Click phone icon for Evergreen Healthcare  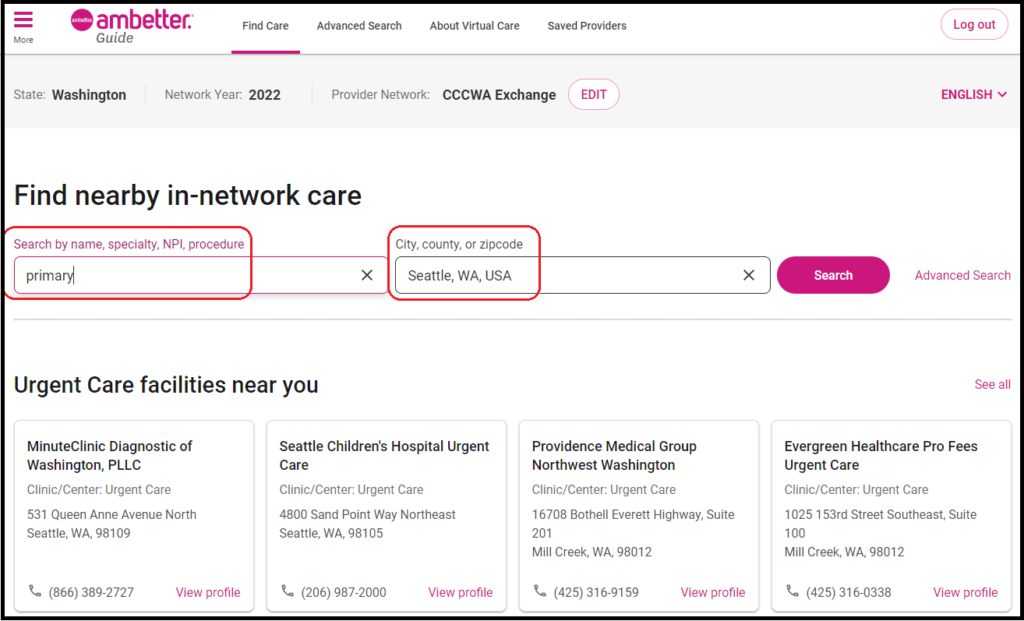click(x=792, y=591)
